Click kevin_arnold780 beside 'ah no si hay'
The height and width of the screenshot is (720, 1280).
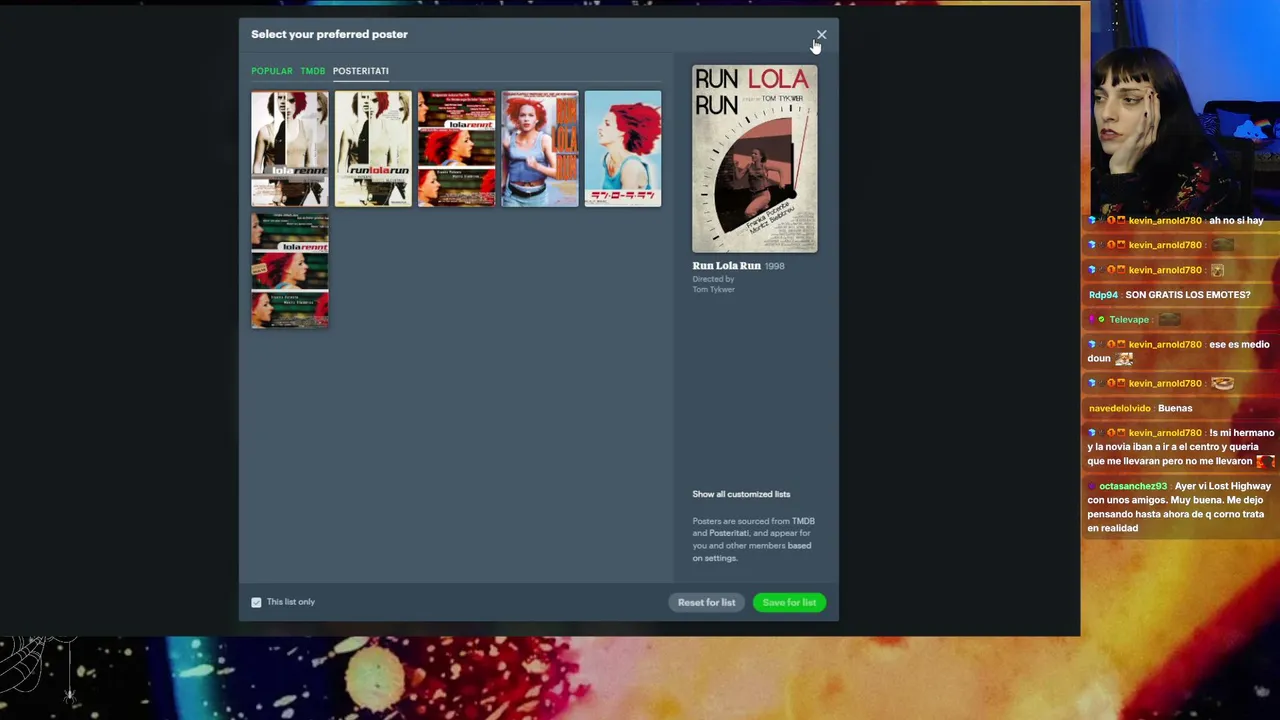point(1165,221)
